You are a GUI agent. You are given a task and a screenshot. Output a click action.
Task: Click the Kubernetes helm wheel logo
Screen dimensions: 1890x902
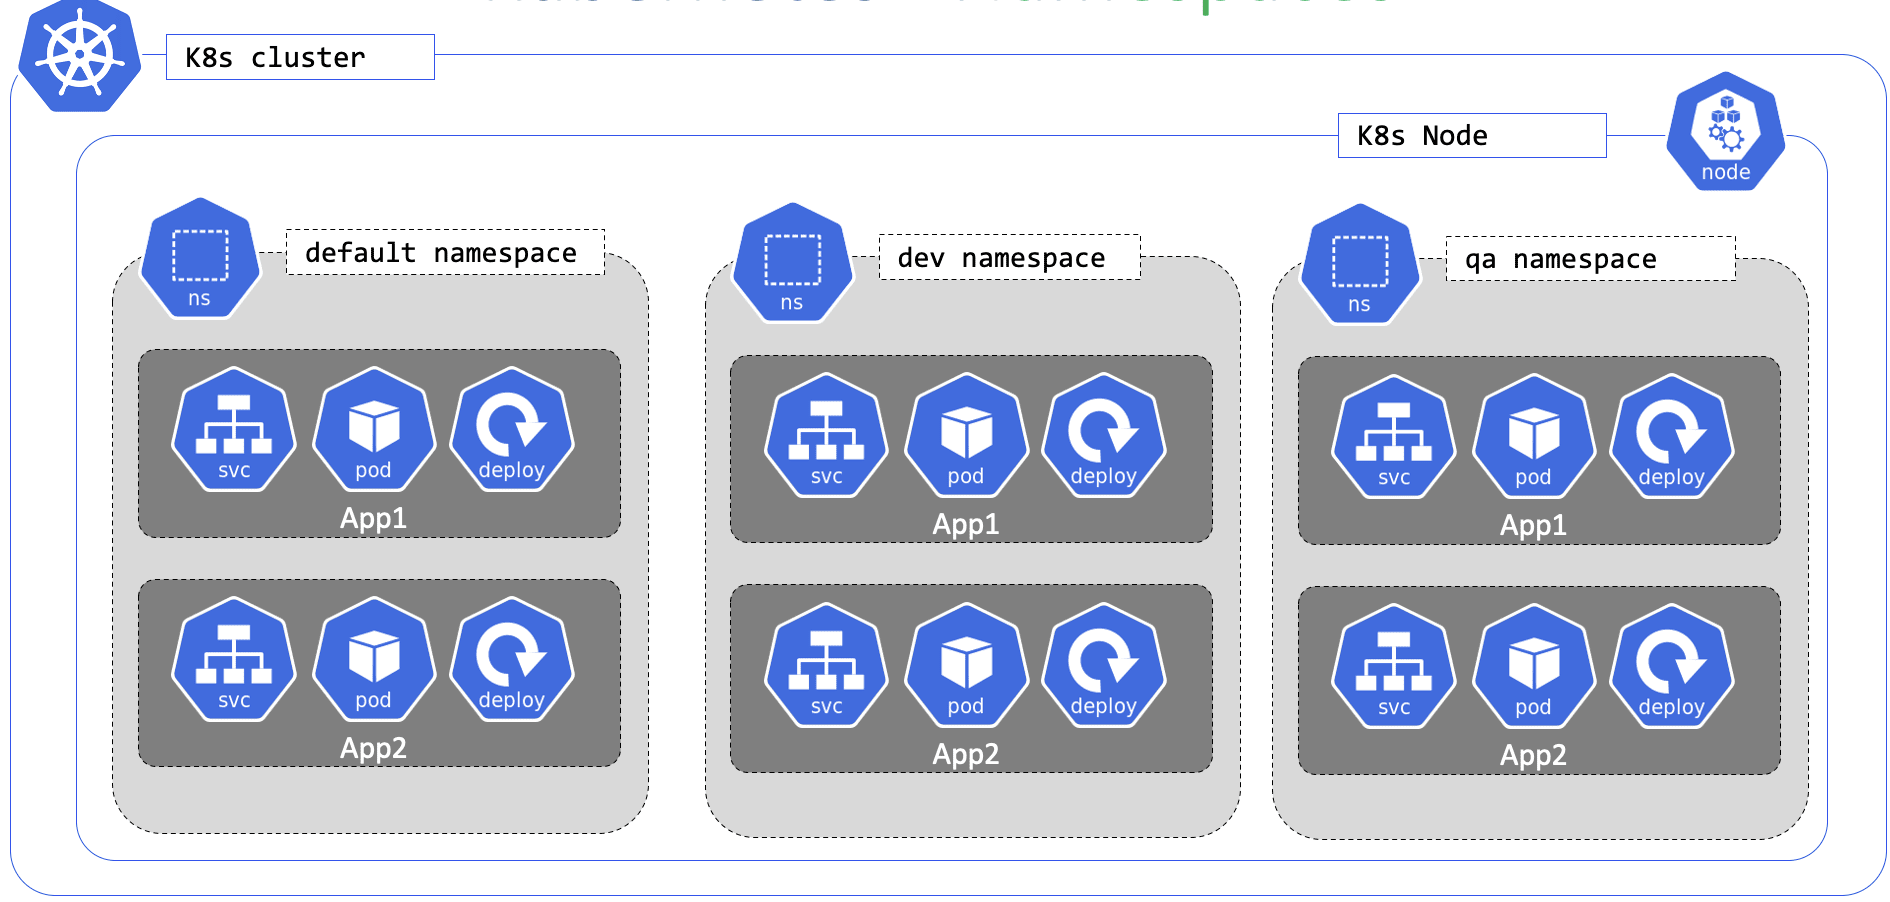(x=80, y=55)
